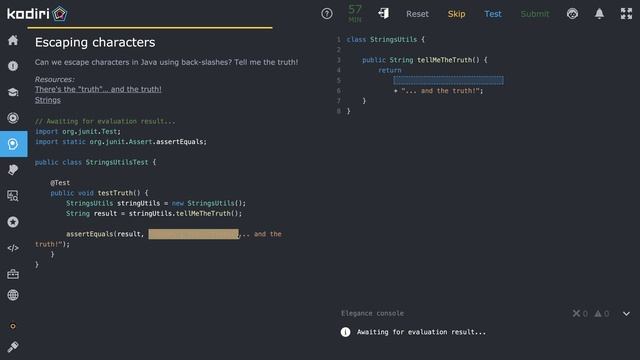
Task: Click the kodiri logo
Action: click(37, 14)
